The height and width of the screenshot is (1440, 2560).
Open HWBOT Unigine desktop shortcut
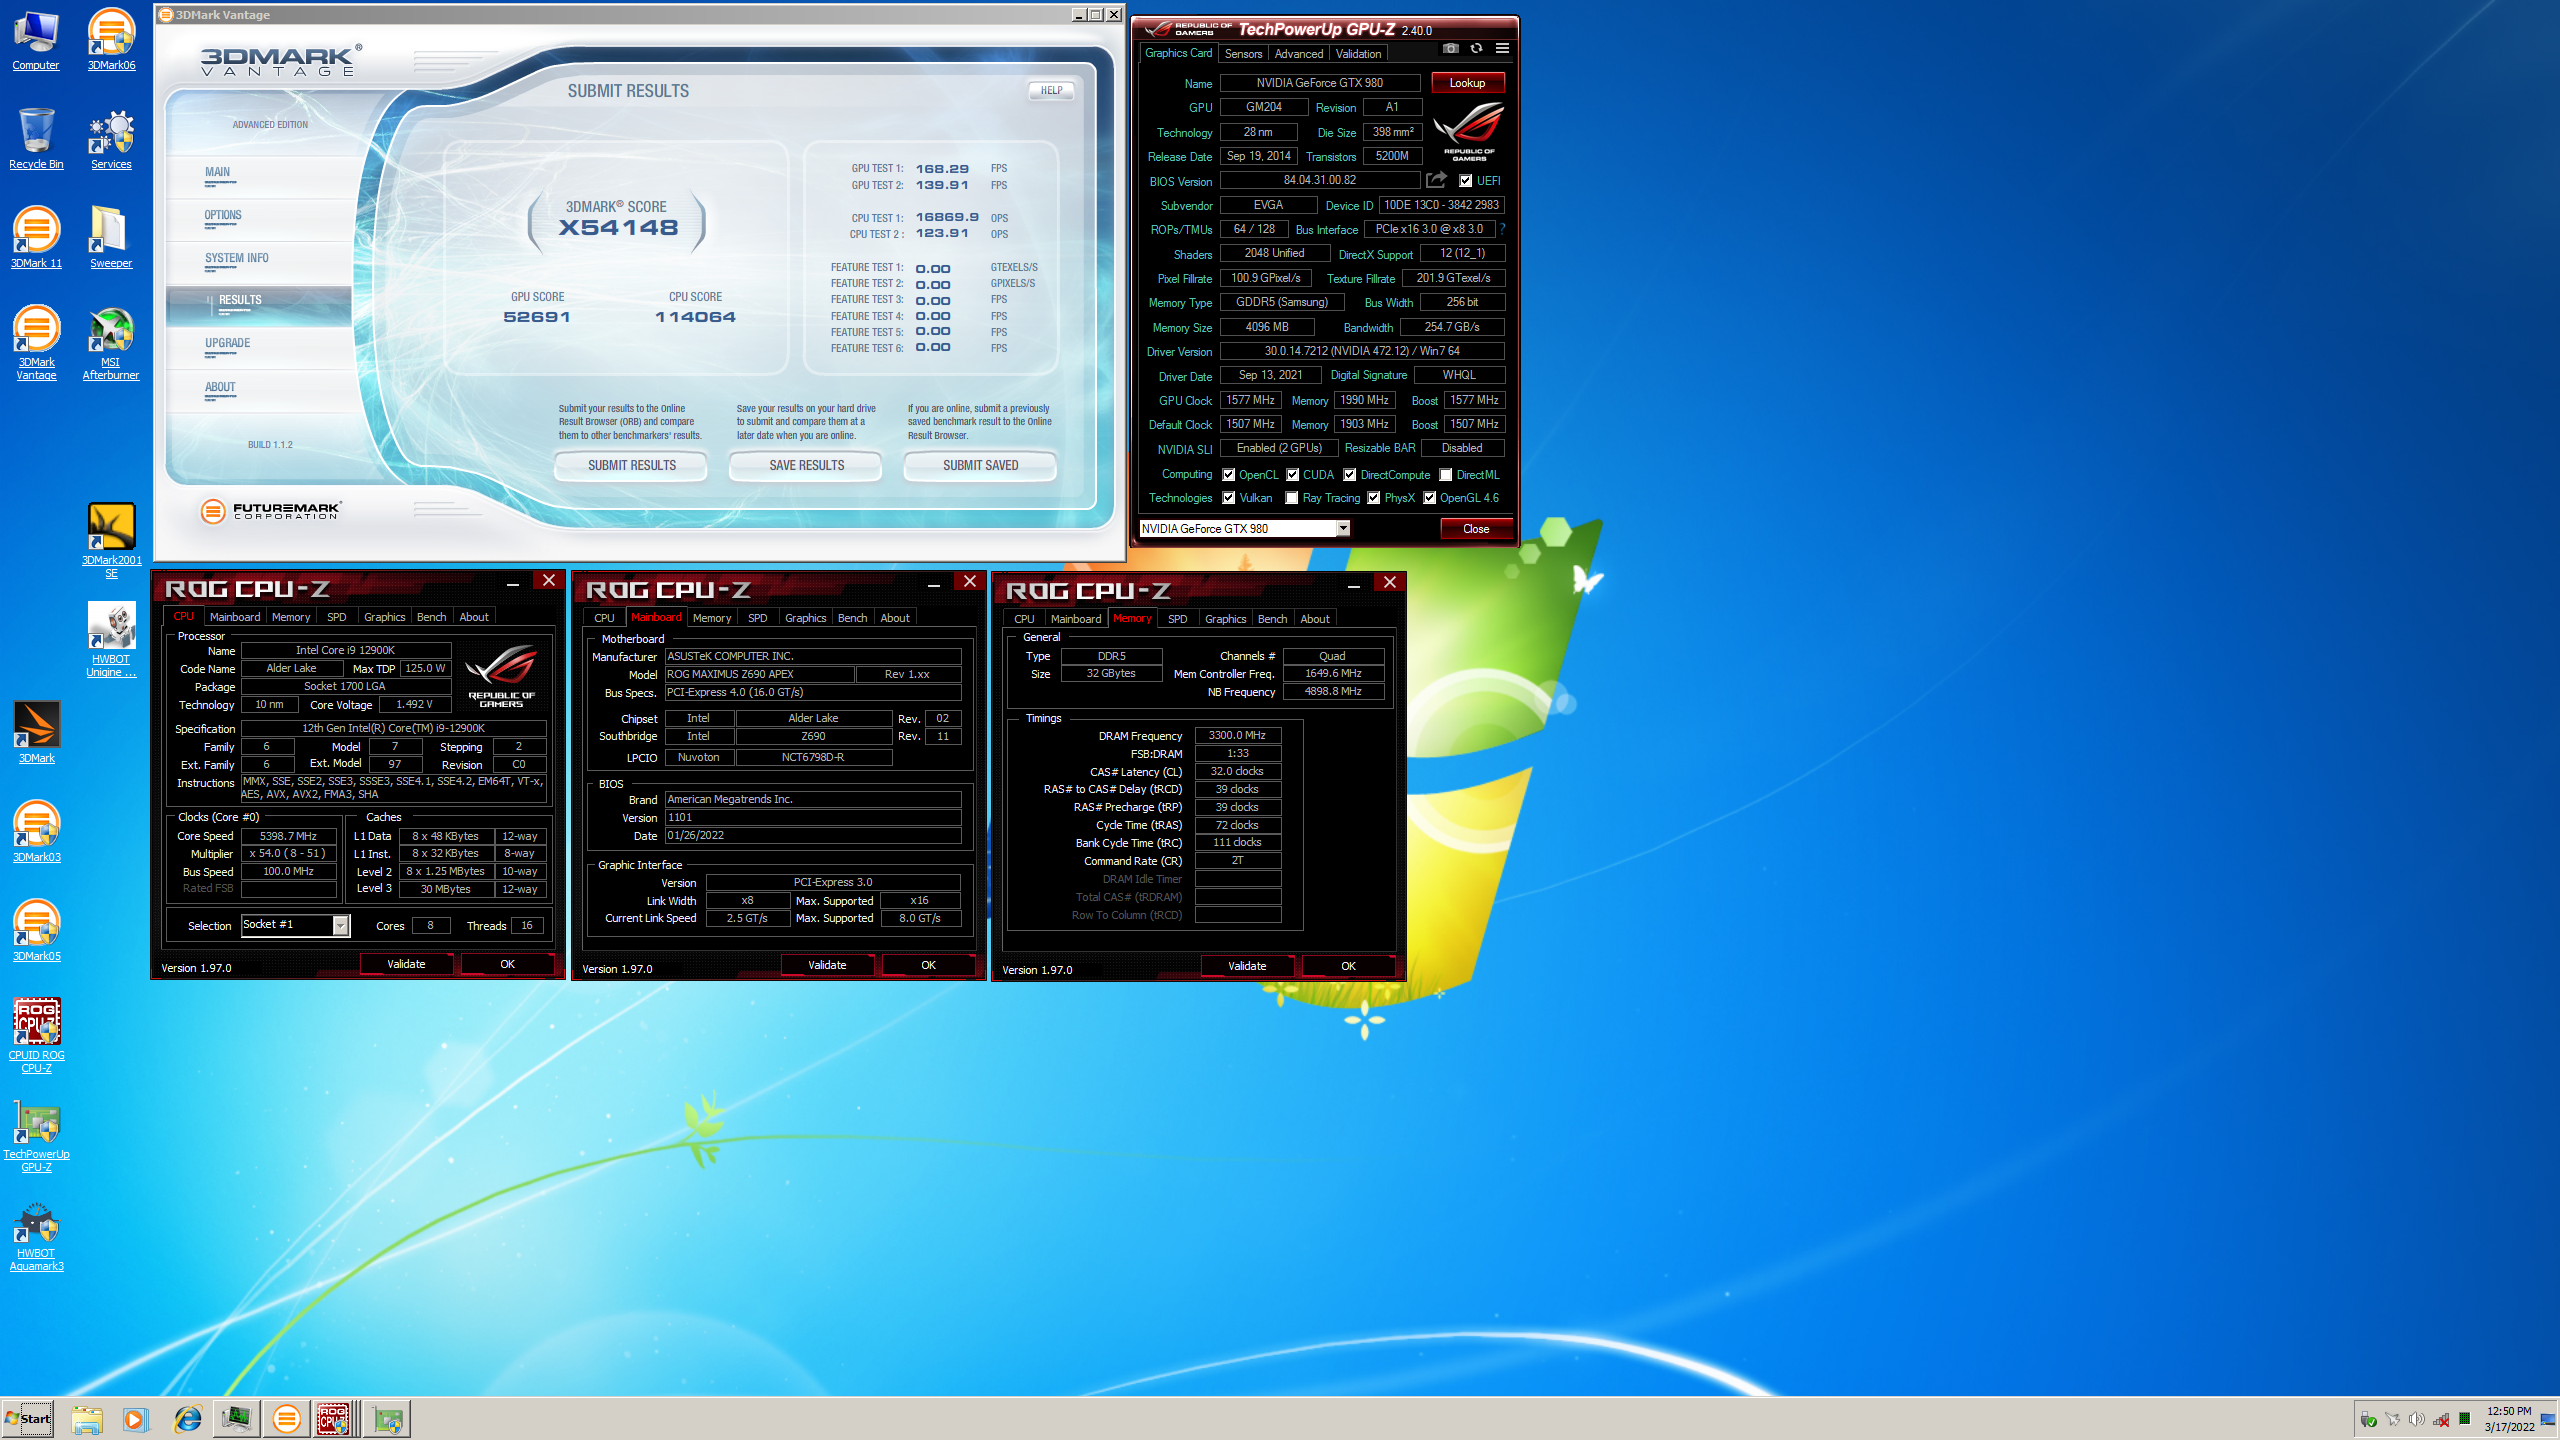click(111, 640)
